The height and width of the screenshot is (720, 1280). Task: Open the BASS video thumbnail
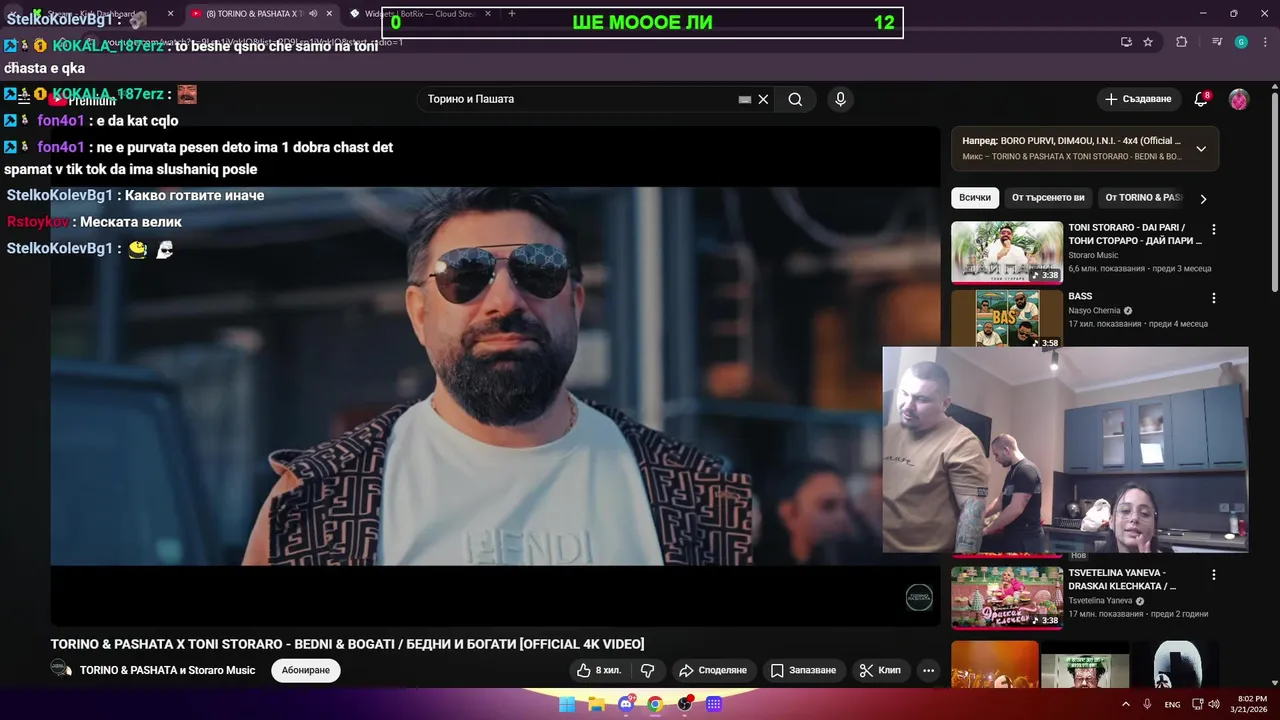pyautogui.click(x=1007, y=318)
